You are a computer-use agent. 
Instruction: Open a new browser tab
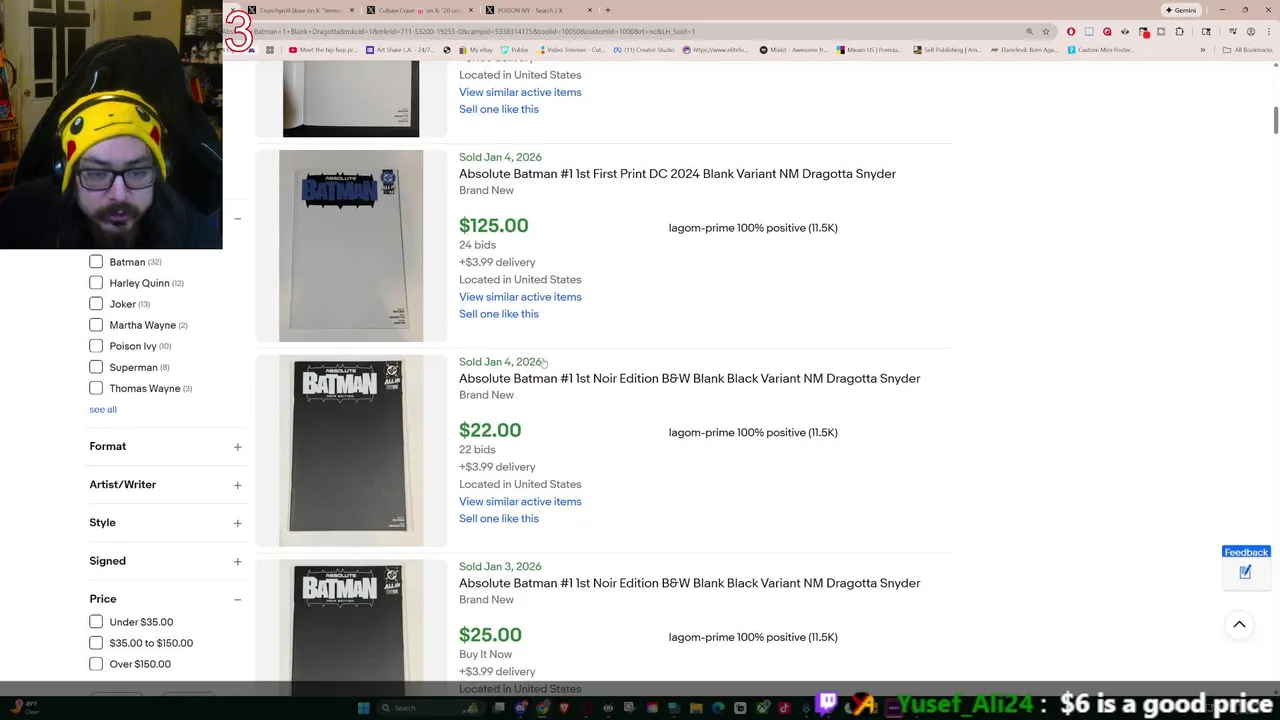pyautogui.click(x=607, y=10)
